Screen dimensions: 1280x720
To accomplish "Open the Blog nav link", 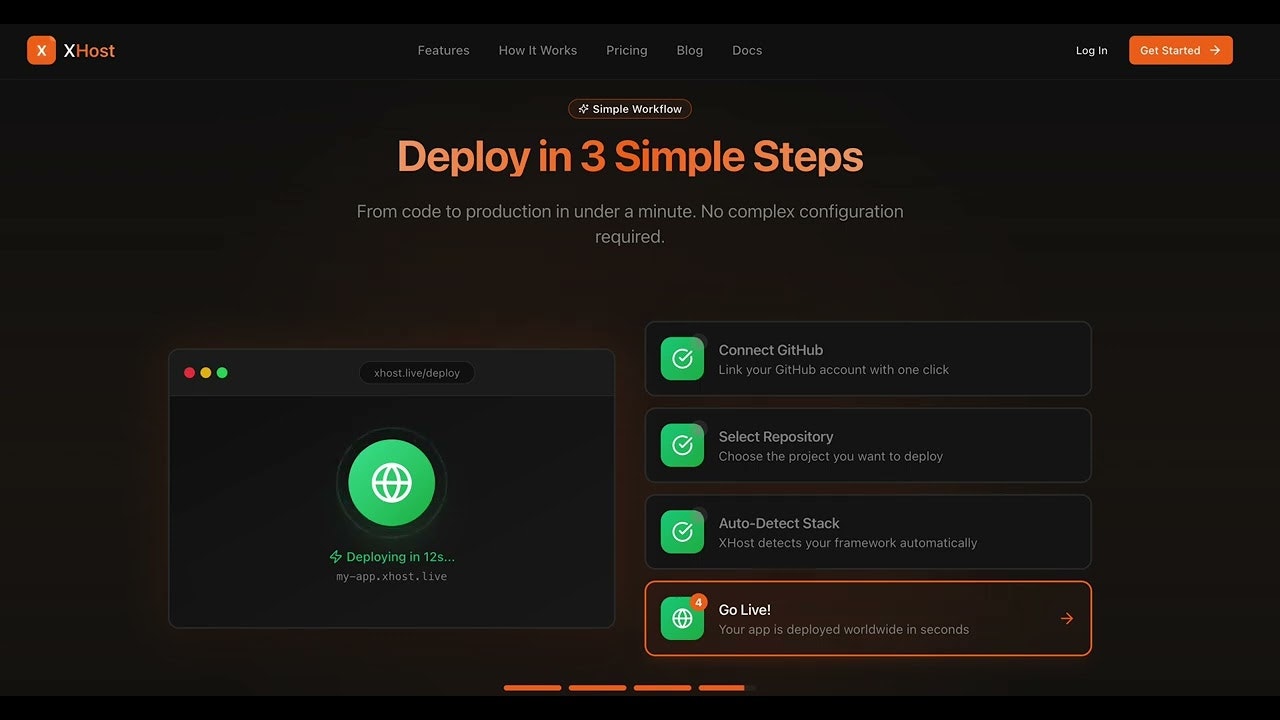I will point(690,50).
